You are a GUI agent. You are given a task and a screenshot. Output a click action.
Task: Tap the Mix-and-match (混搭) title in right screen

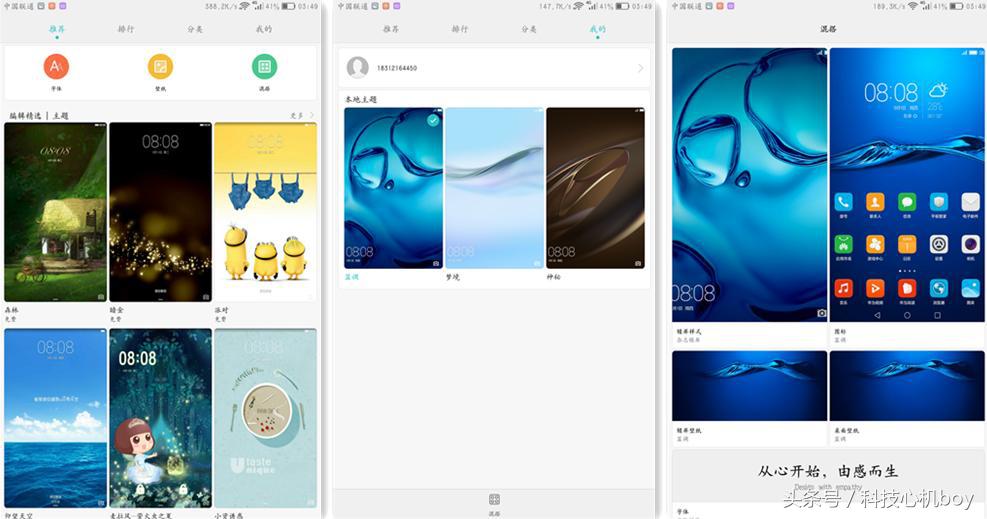pos(828,29)
